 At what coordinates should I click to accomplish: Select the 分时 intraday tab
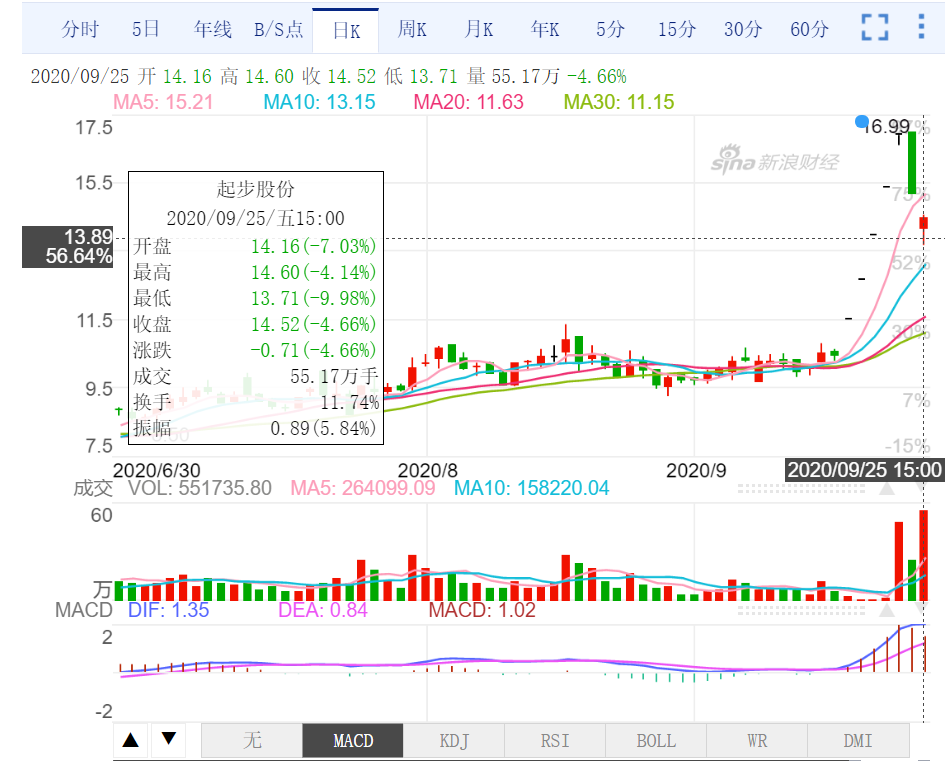tap(80, 28)
